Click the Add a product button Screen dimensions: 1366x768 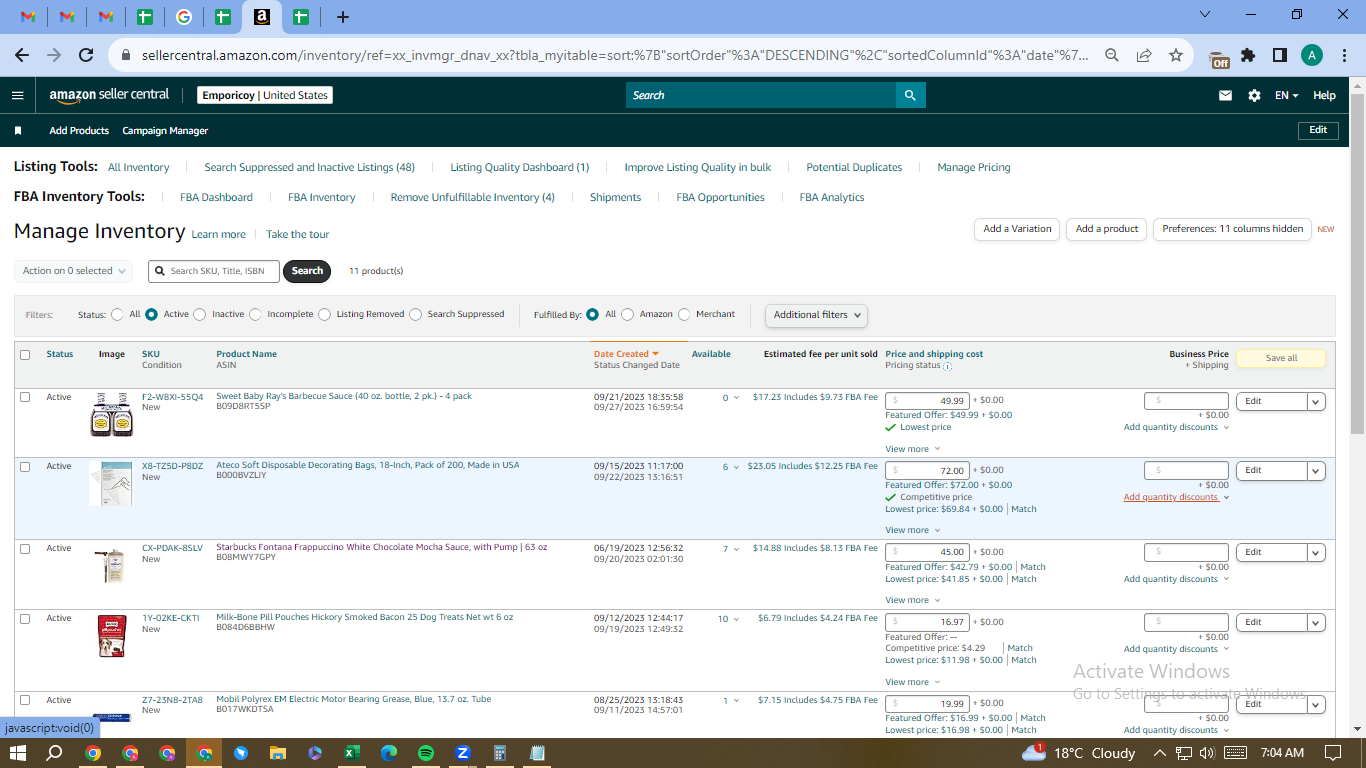coord(1107,229)
